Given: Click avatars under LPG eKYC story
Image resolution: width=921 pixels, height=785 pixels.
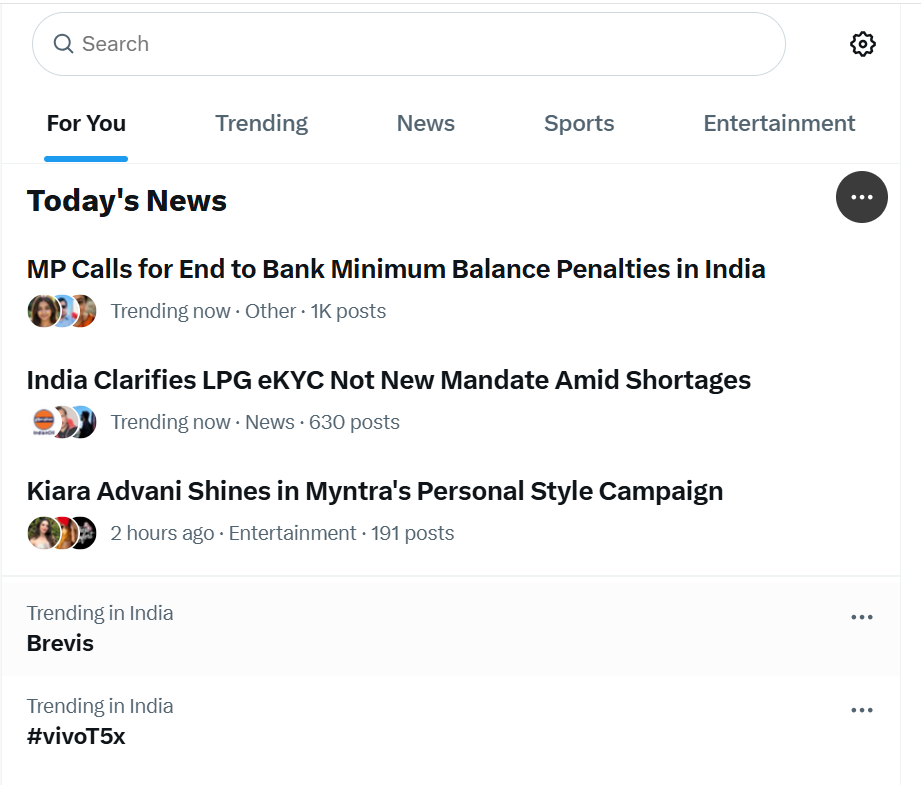Looking at the screenshot, I should tap(62, 422).
